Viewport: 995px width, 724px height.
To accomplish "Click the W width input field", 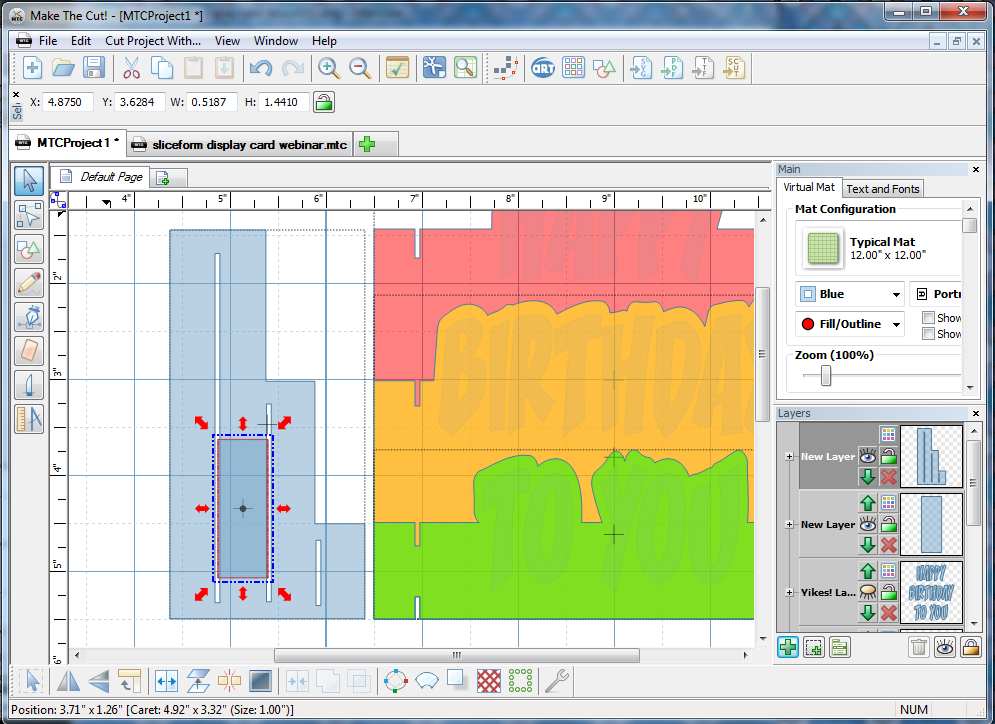I will (x=211, y=102).
